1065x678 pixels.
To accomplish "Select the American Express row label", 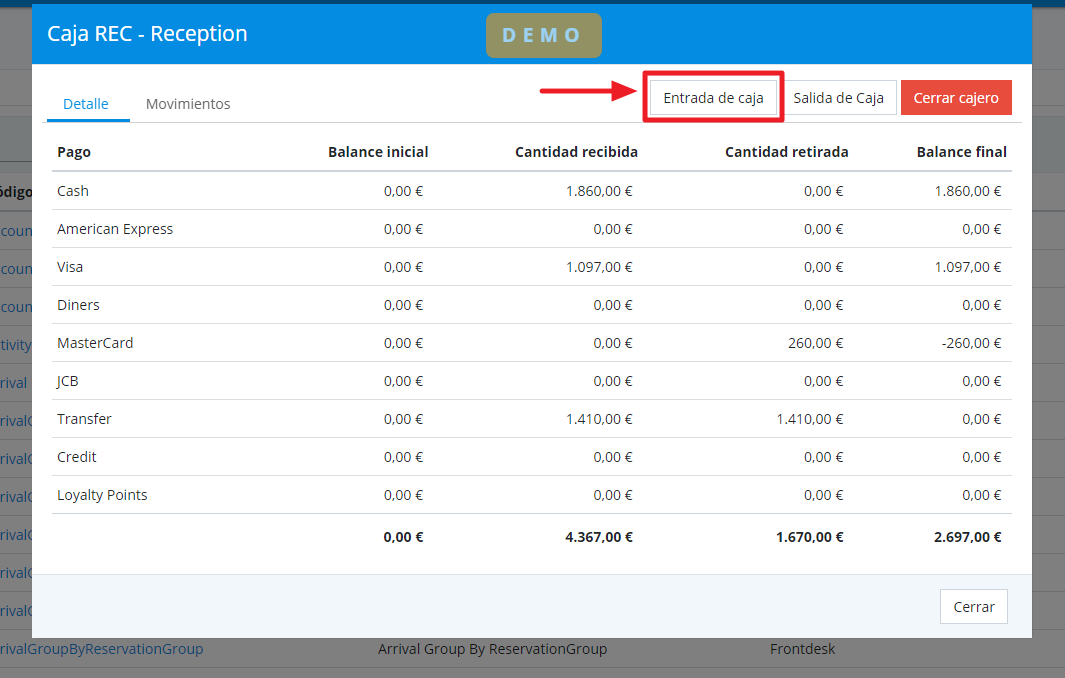I will (x=115, y=229).
